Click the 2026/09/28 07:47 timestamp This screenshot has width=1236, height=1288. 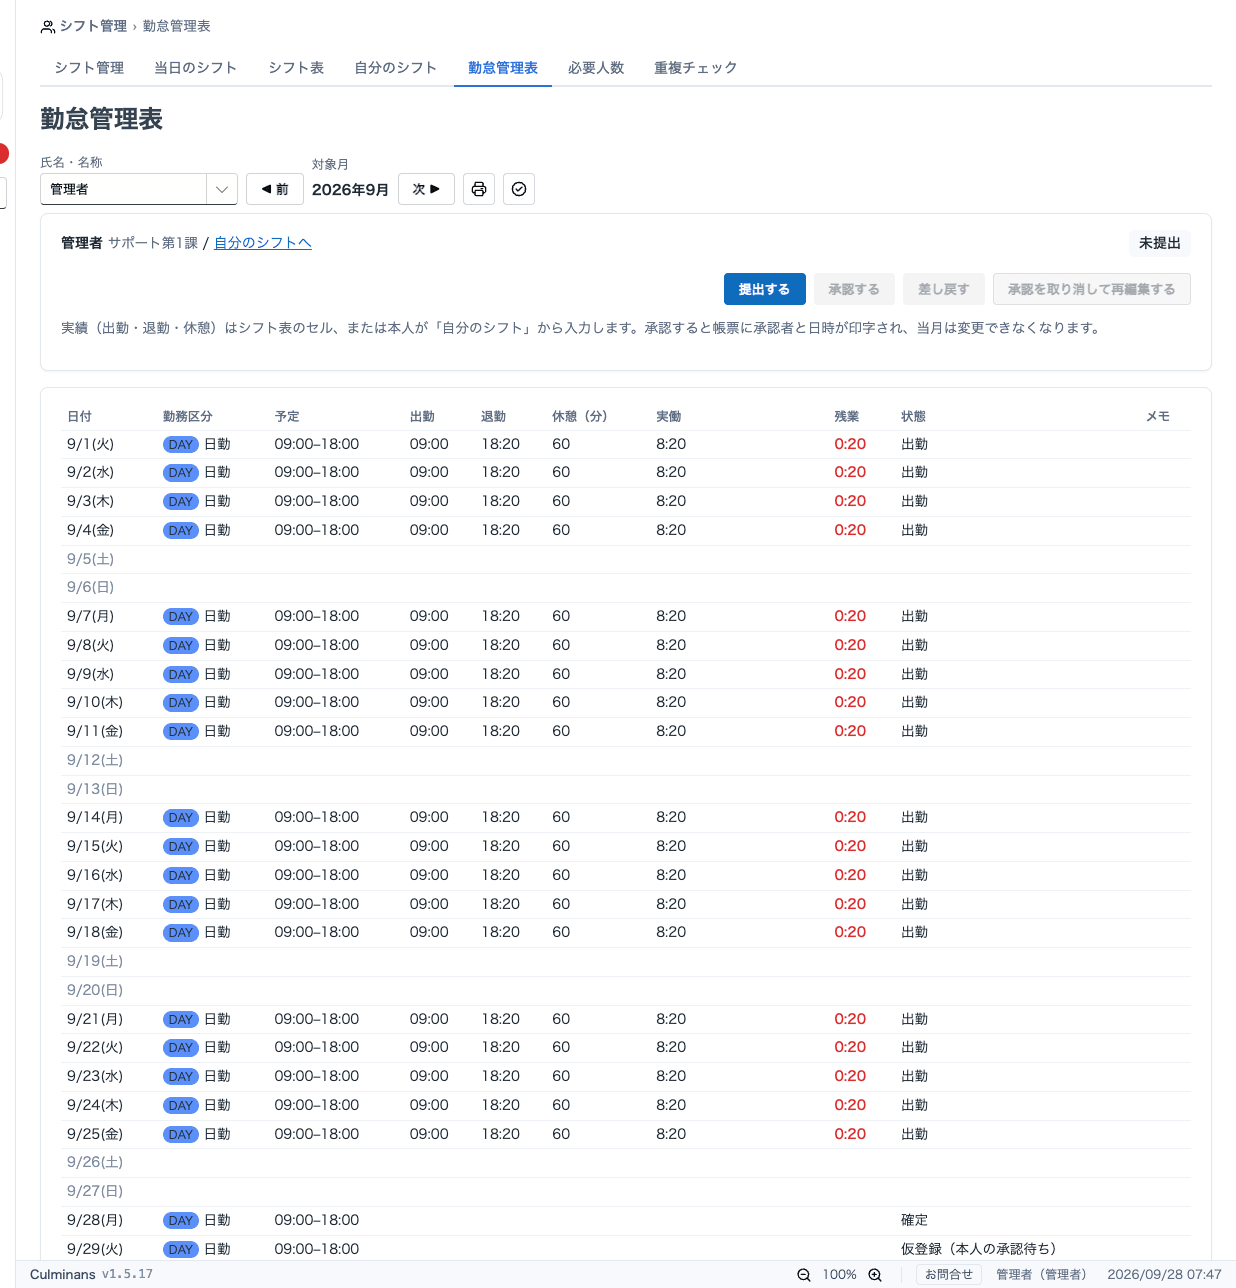1164,1275
